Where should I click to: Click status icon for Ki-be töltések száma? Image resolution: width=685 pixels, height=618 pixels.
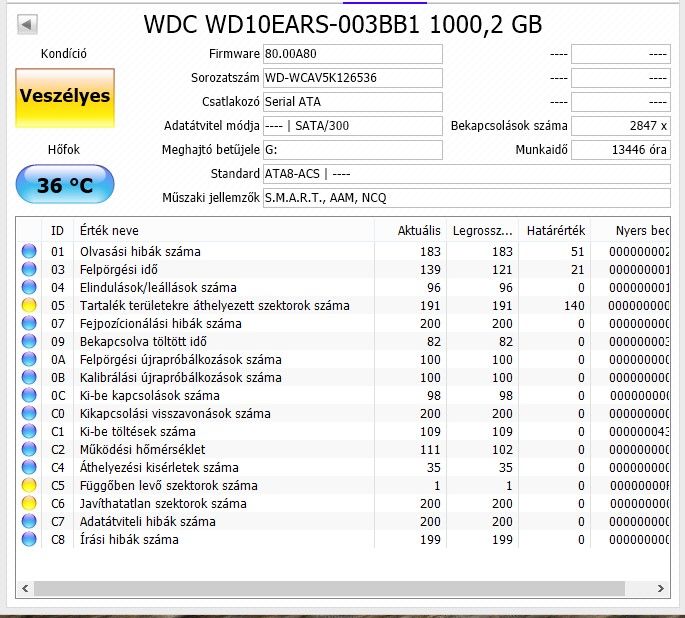pos(29,432)
